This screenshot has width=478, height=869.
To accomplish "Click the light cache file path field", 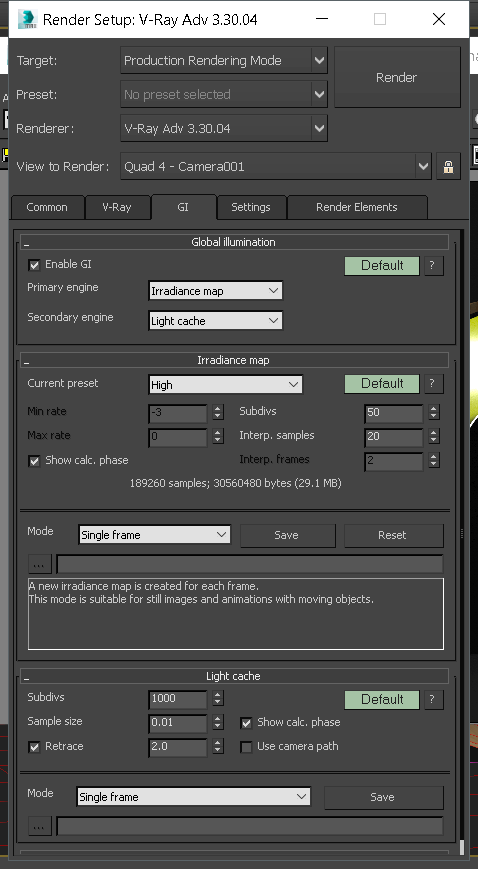I will (250, 826).
